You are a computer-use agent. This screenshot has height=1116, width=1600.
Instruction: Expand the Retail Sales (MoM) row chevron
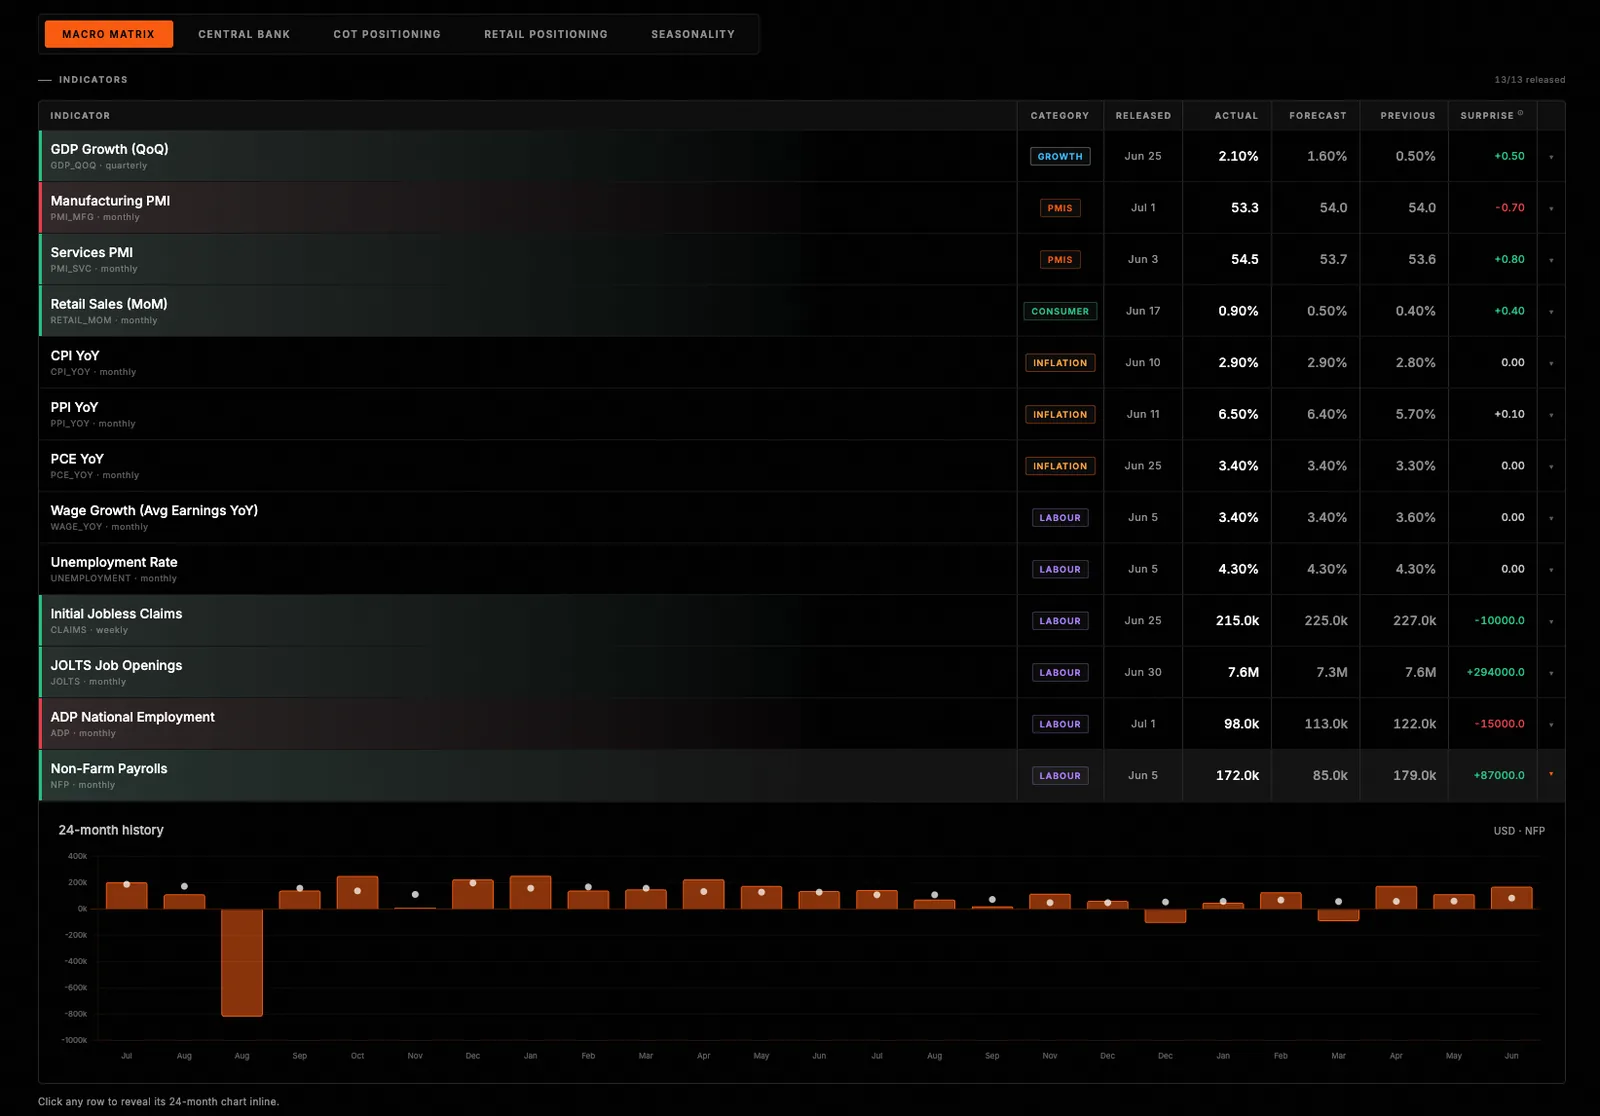[x=1551, y=312]
